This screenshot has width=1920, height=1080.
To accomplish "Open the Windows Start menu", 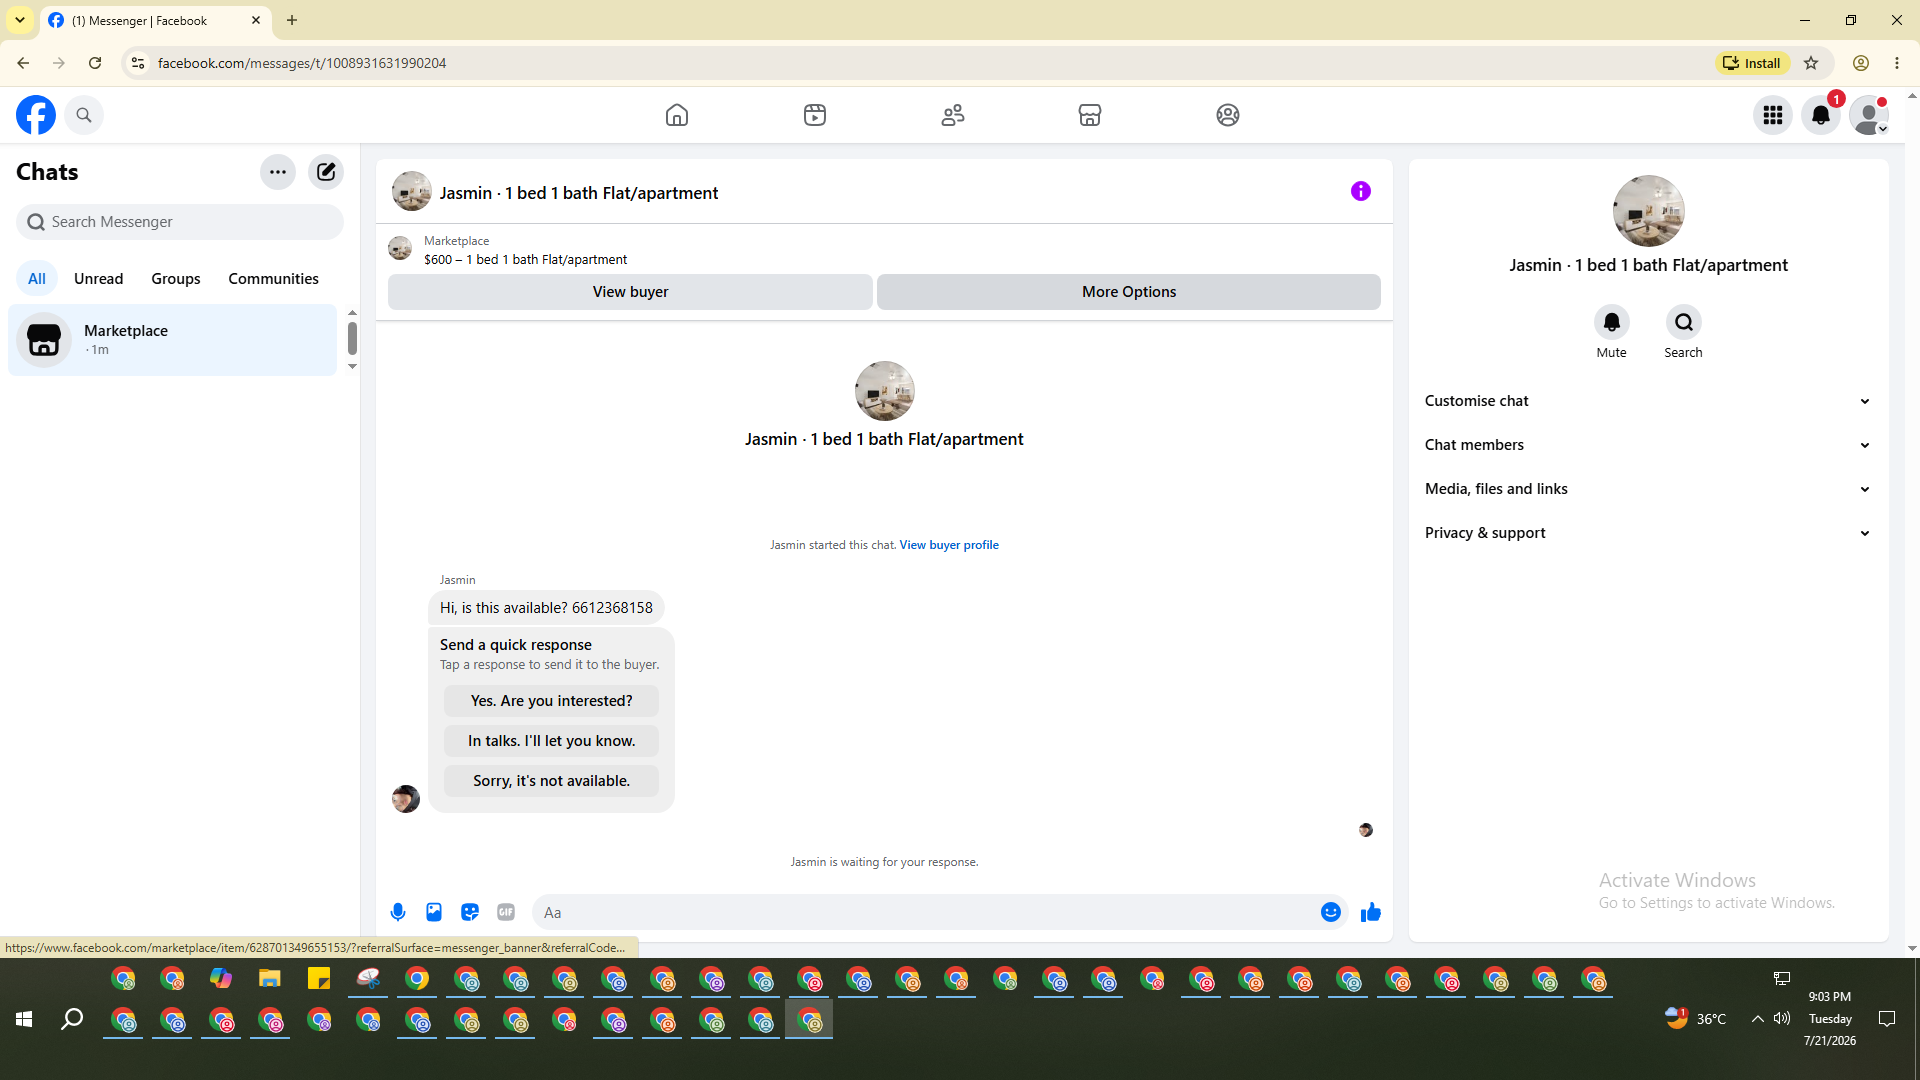I will tap(24, 1019).
